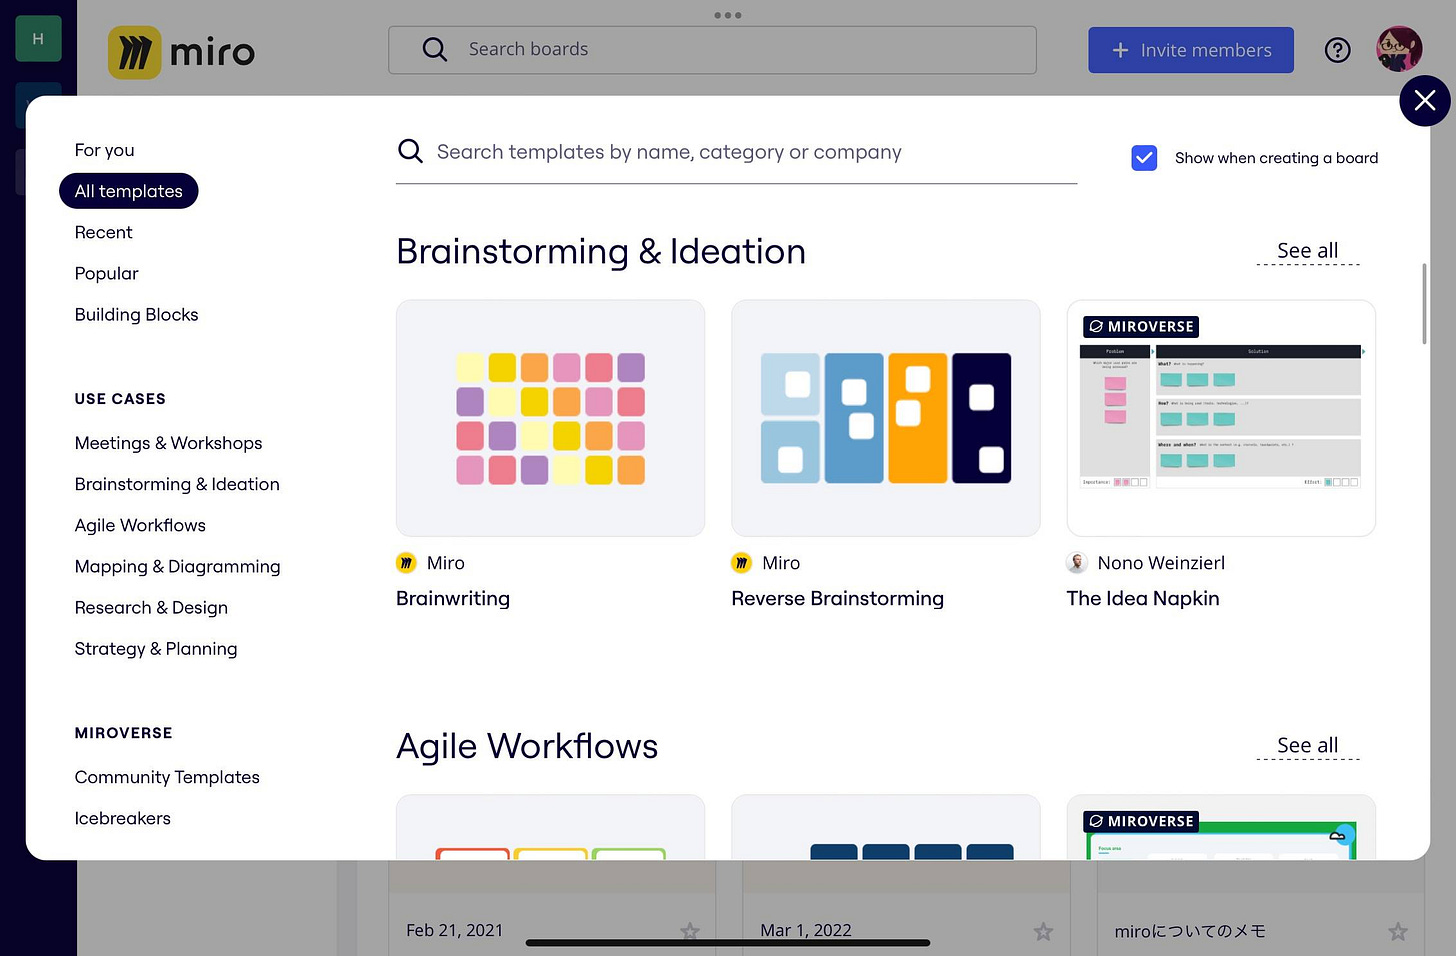Open Meetings & Workshops use case

(x=168, y=443)
